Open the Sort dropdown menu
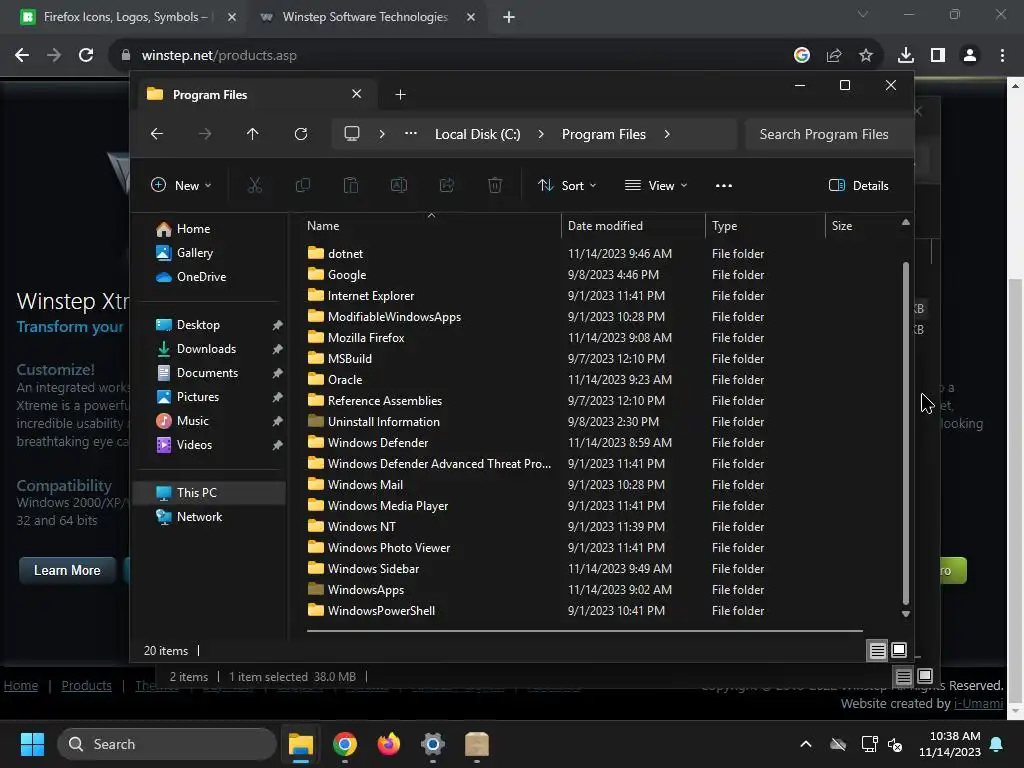The image size is (1024, 768). click(x=567, y=185)
